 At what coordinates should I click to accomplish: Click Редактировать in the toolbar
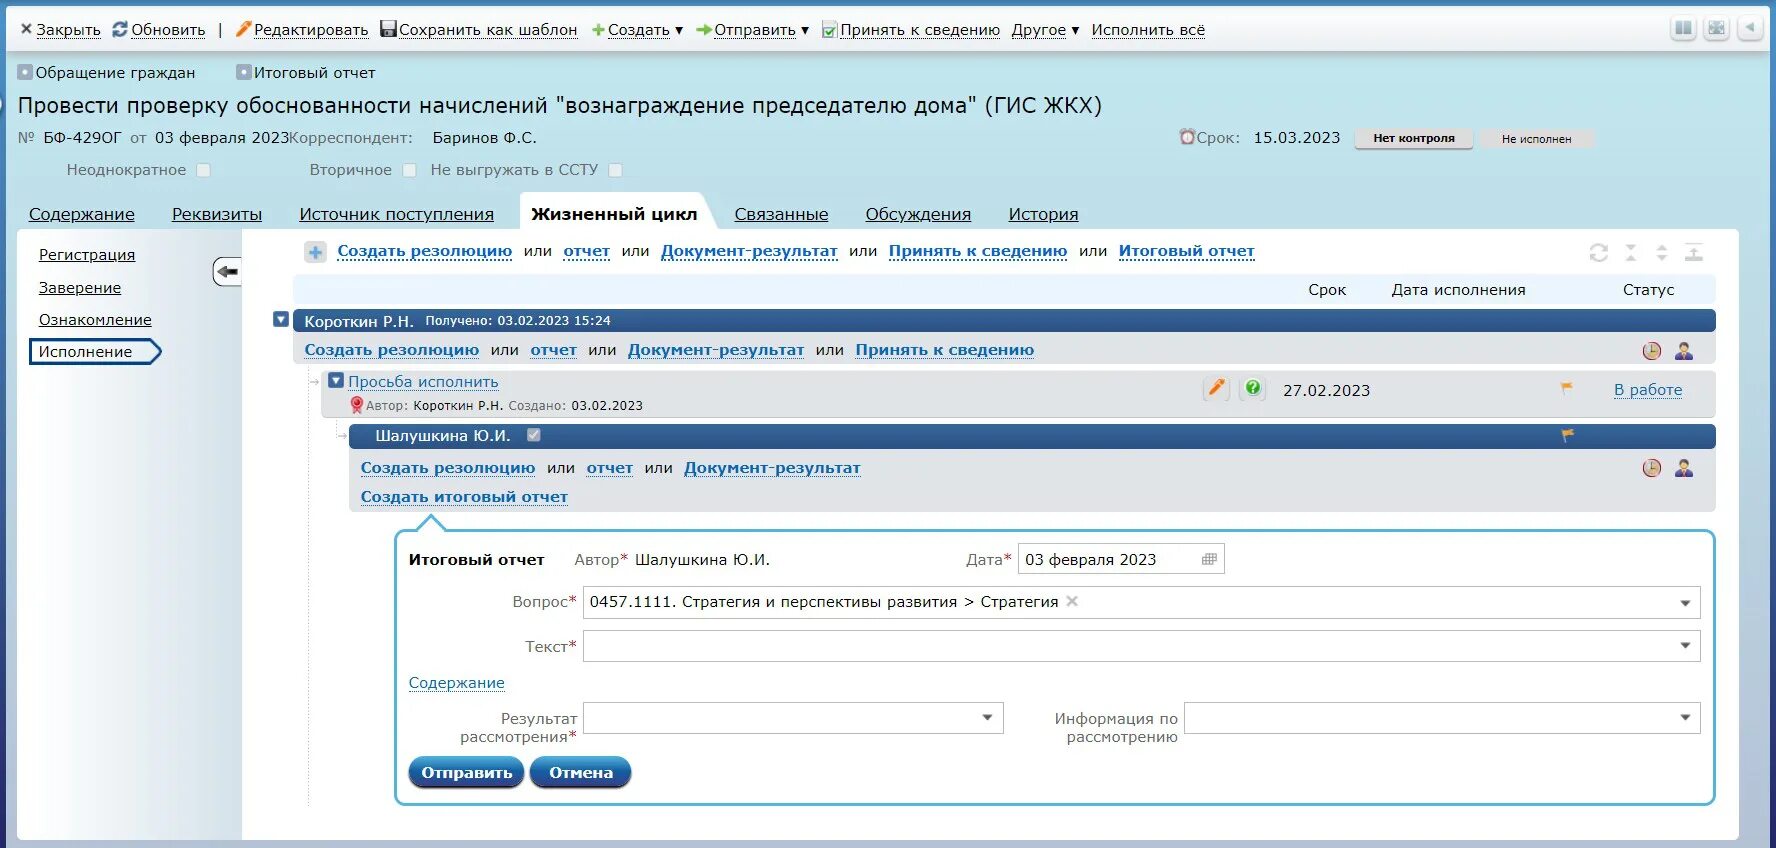click(x=302, y=30)
